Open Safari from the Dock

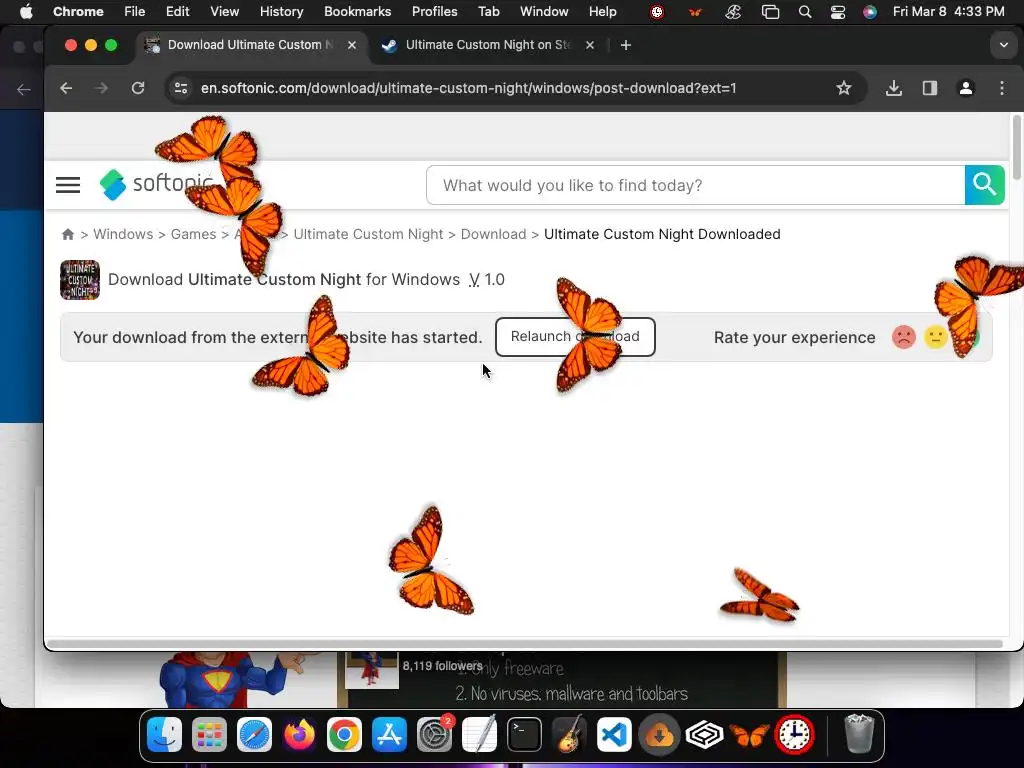pyautogui.click(x=254, y=735)
